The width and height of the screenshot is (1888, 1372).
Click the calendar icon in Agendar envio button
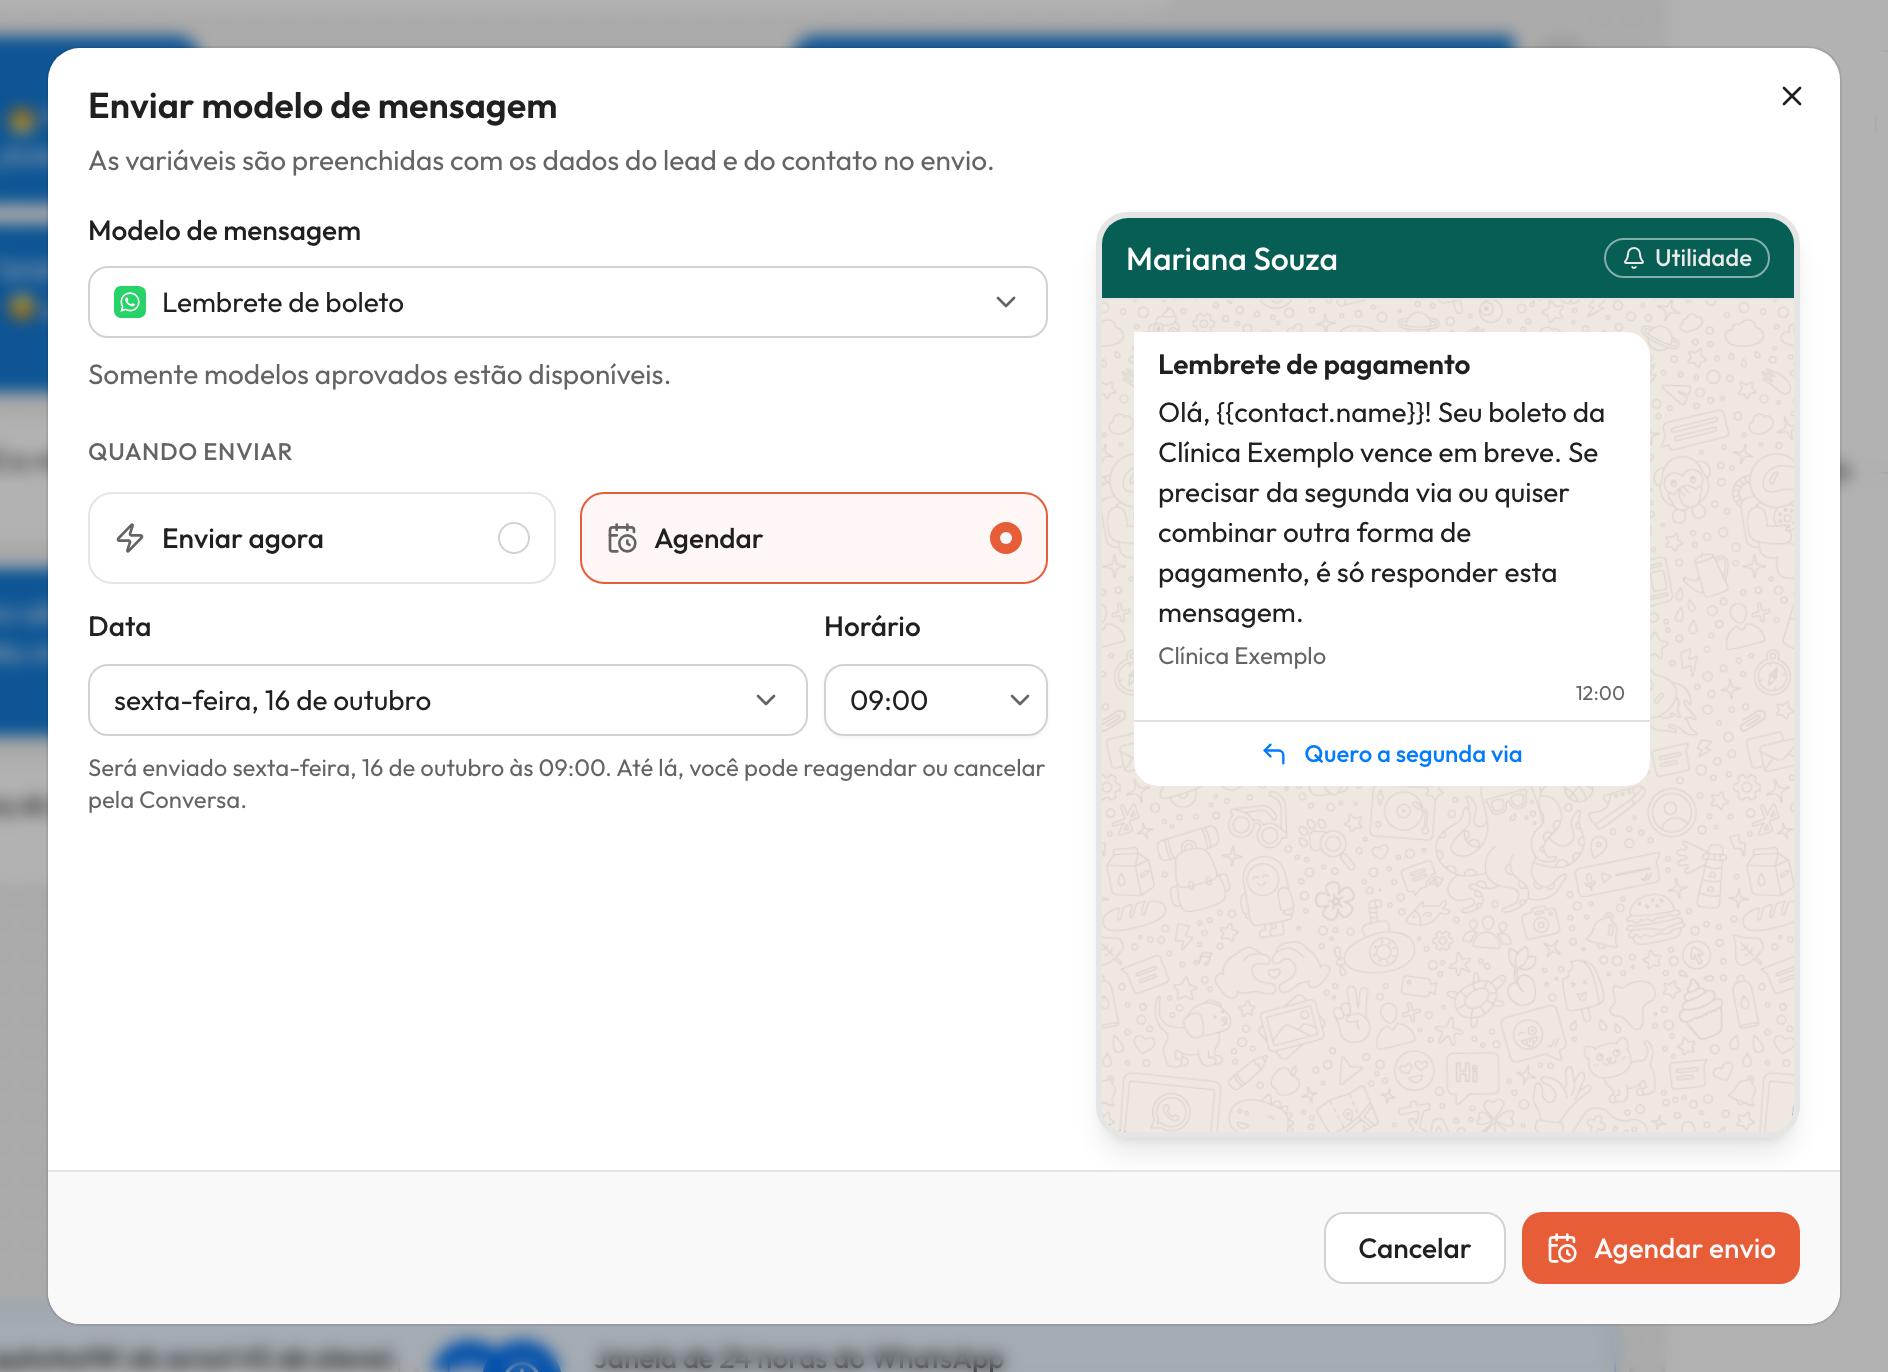click(1562, 1248)
